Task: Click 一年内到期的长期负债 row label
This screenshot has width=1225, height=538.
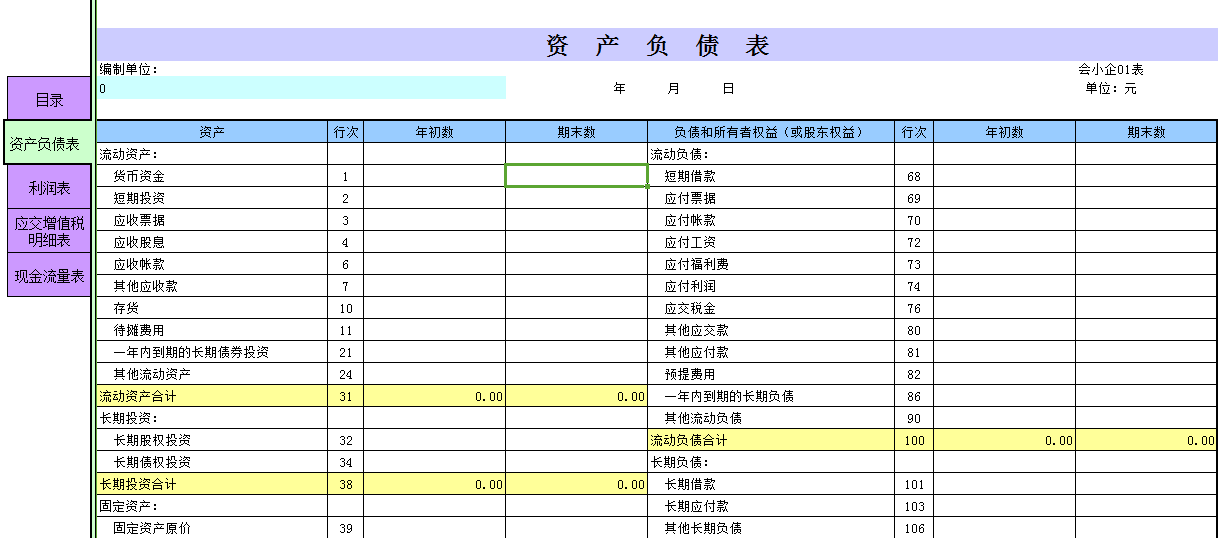Action: (x=729, y=396)
